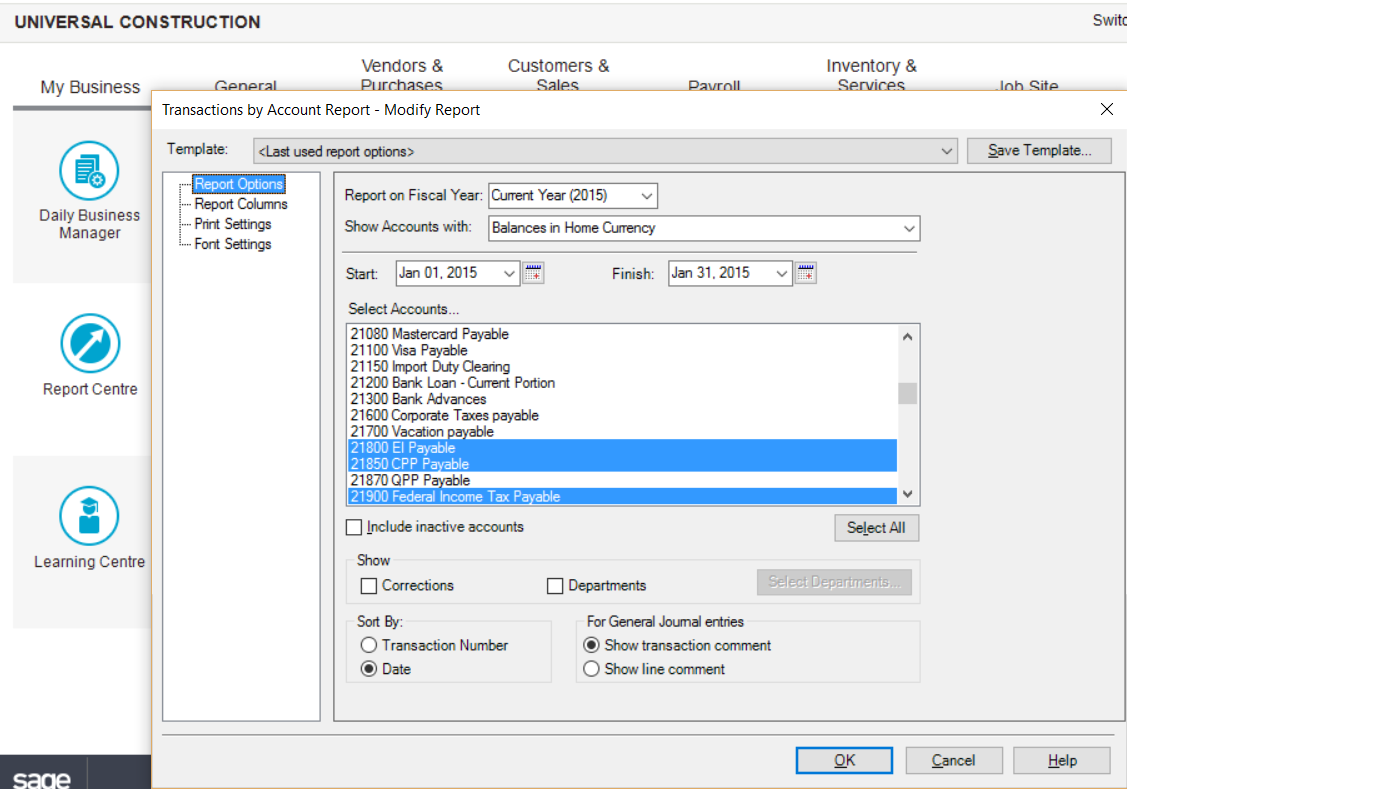Select Show line comment
This screenshot has height=789, width=1395.
pyautogui.click(x=591, y=669)
